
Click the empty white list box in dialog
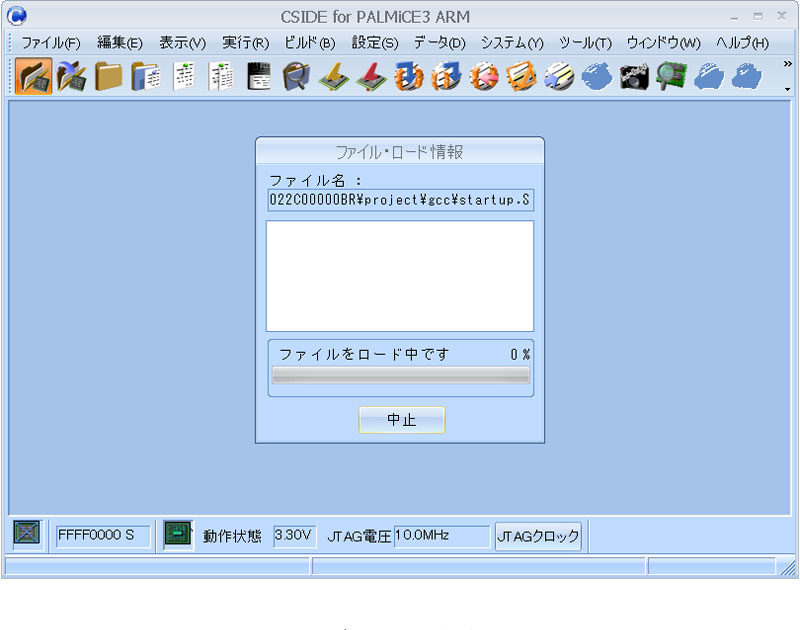tap(400, 276)
